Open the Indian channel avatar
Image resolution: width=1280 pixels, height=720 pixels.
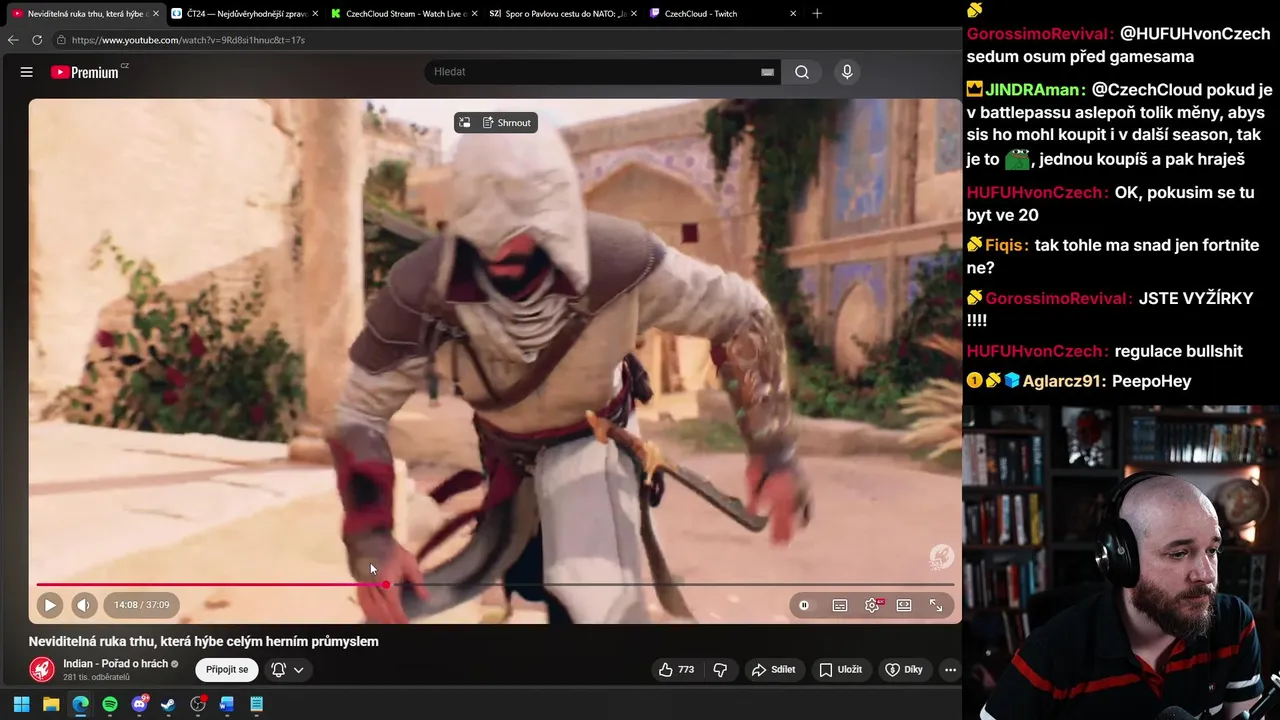[42, 670]
